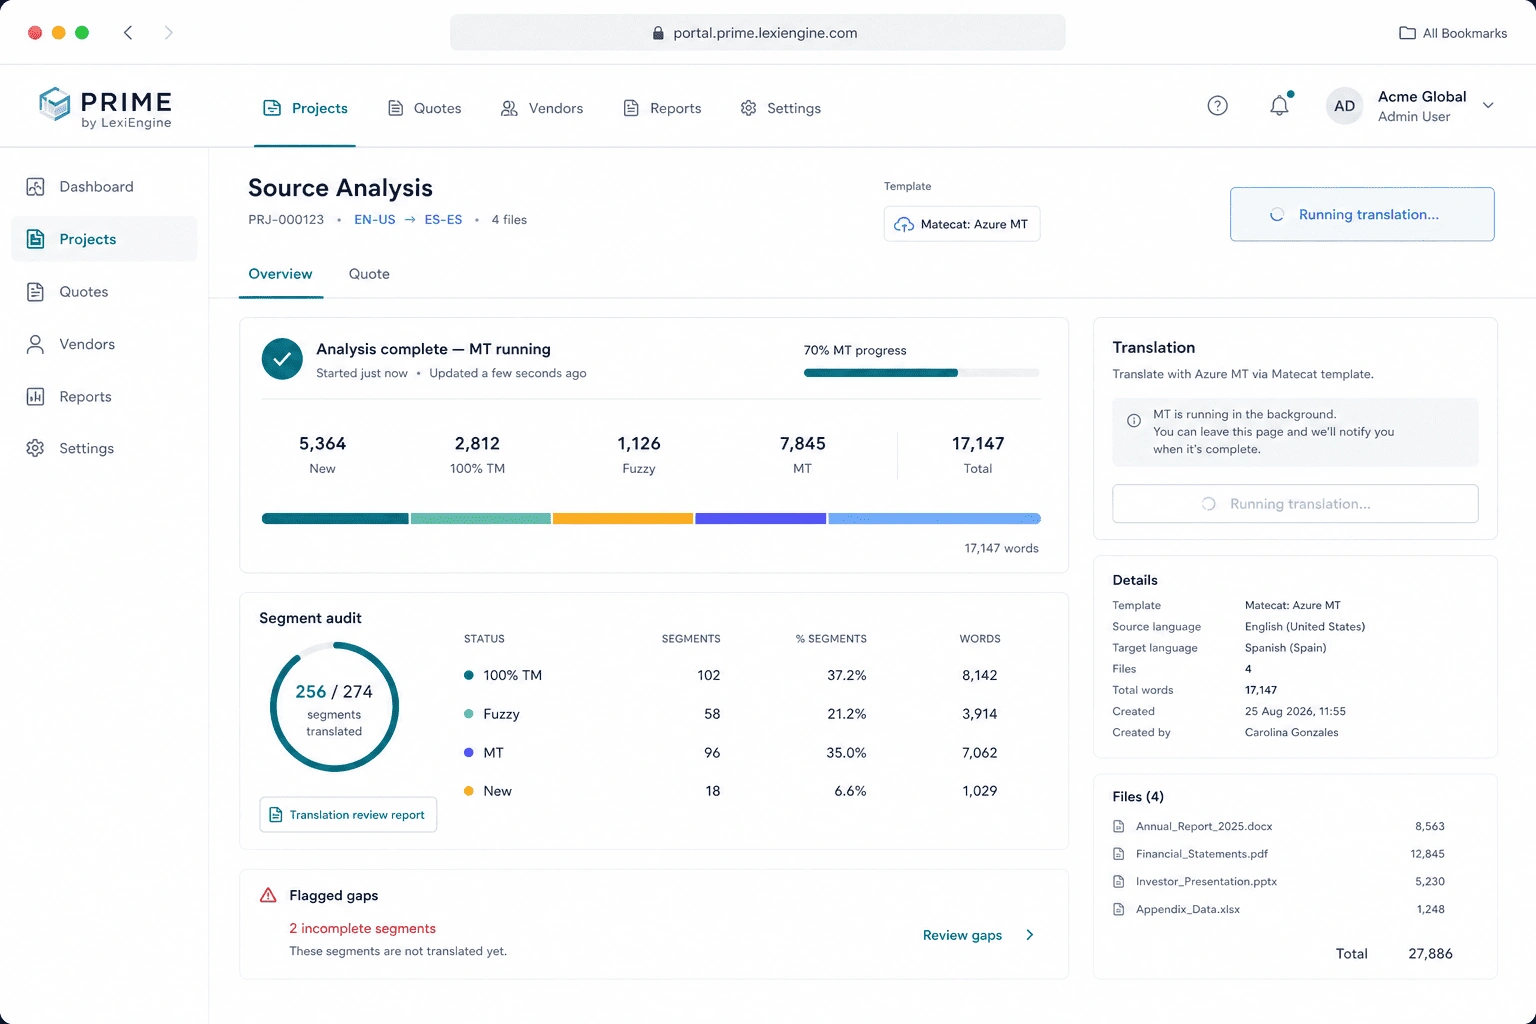Expand the Acme Global account dropdown chevron
The image size is (1536, 1024).
pos(1488,106)
